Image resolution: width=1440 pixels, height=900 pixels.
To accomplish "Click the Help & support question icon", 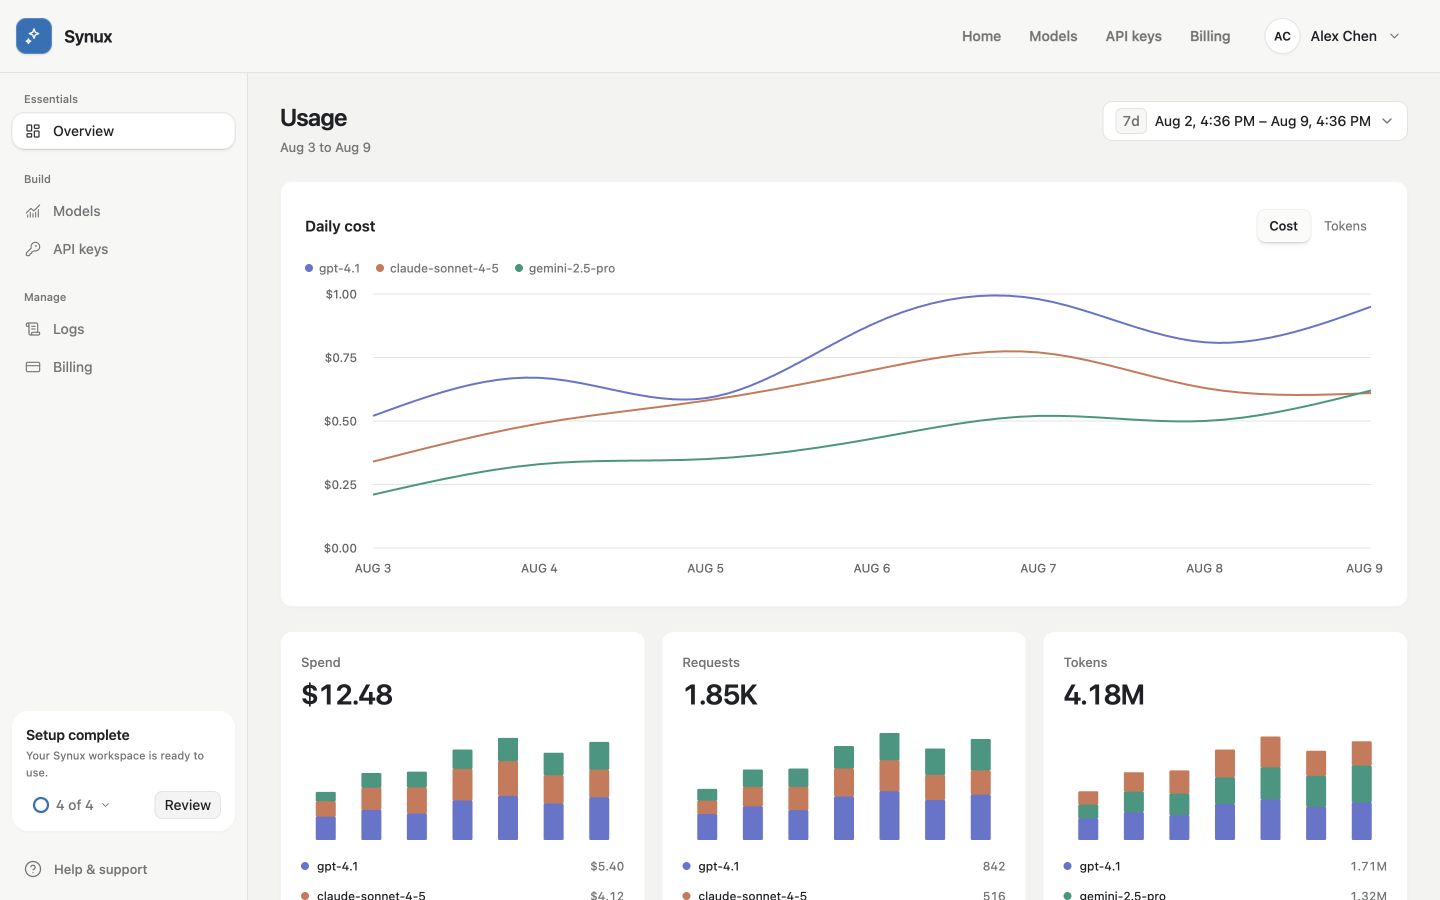I will [x=33, y=869].
